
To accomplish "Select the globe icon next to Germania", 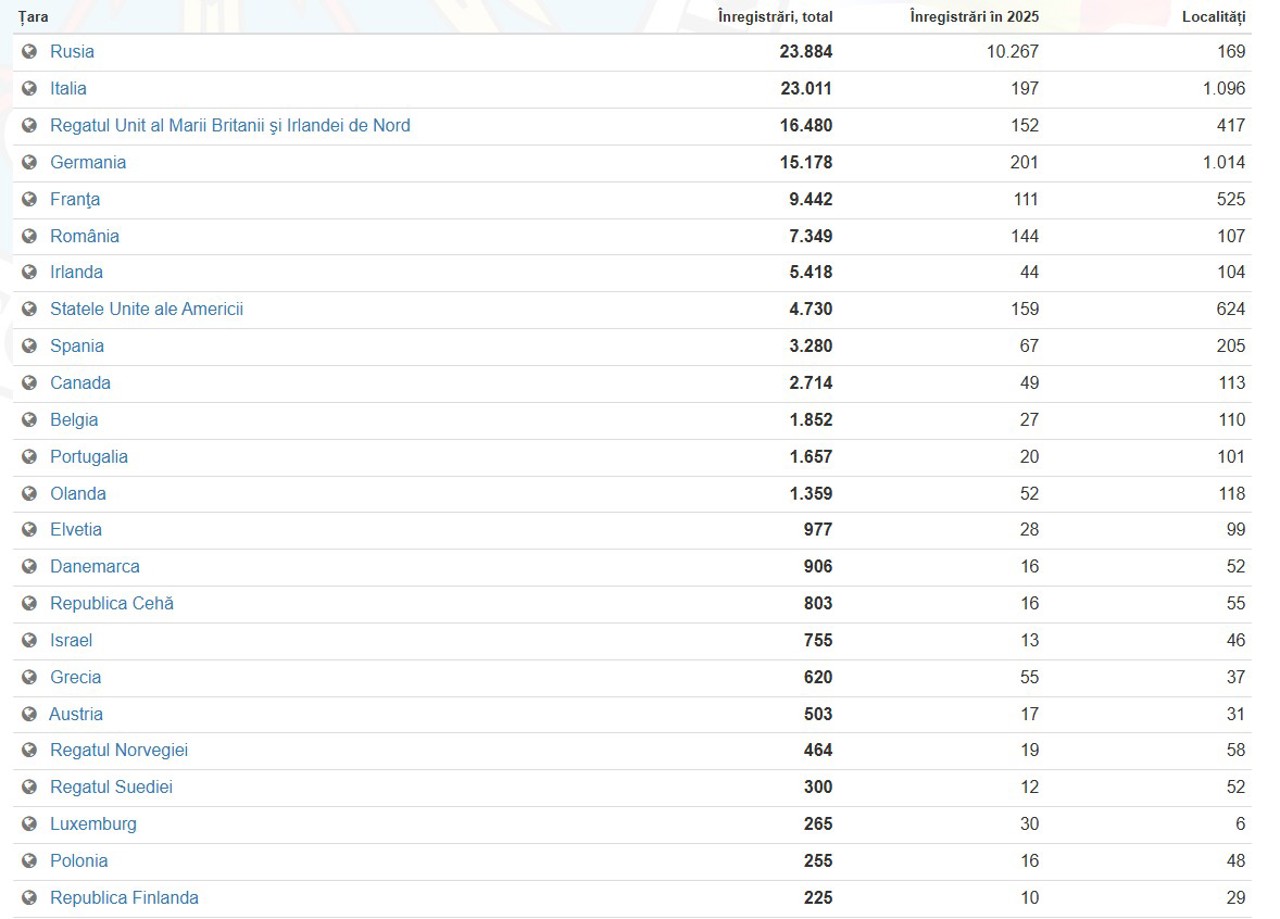I will point(29,162).
